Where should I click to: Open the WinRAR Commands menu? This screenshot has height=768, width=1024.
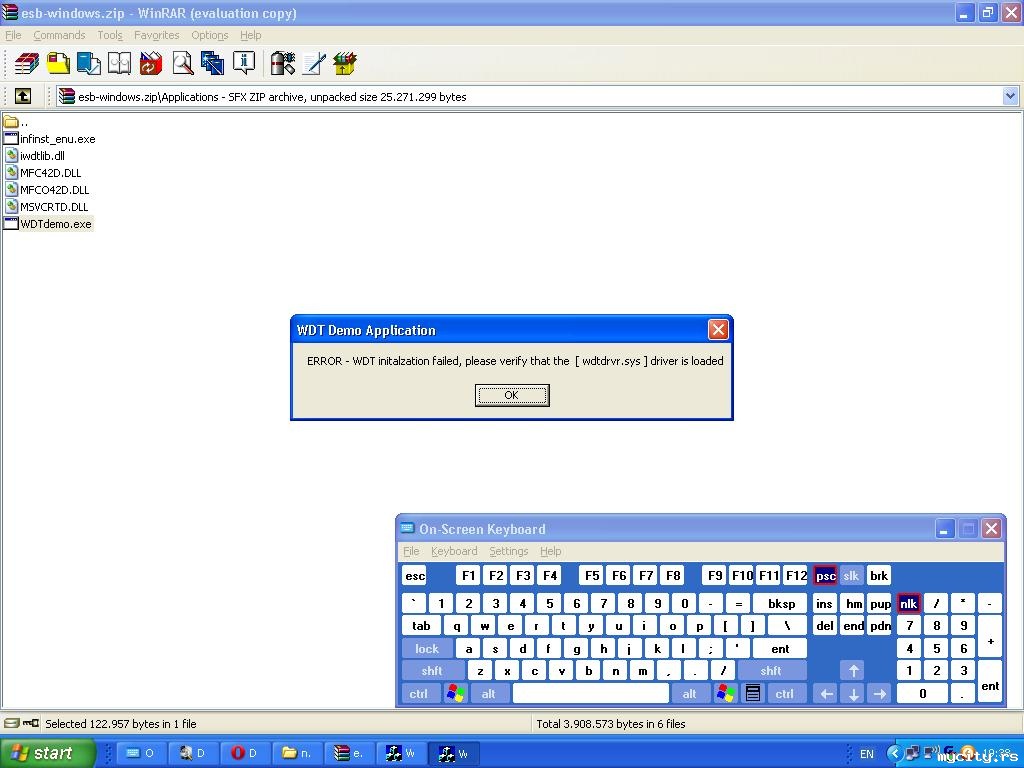point(59,35)
